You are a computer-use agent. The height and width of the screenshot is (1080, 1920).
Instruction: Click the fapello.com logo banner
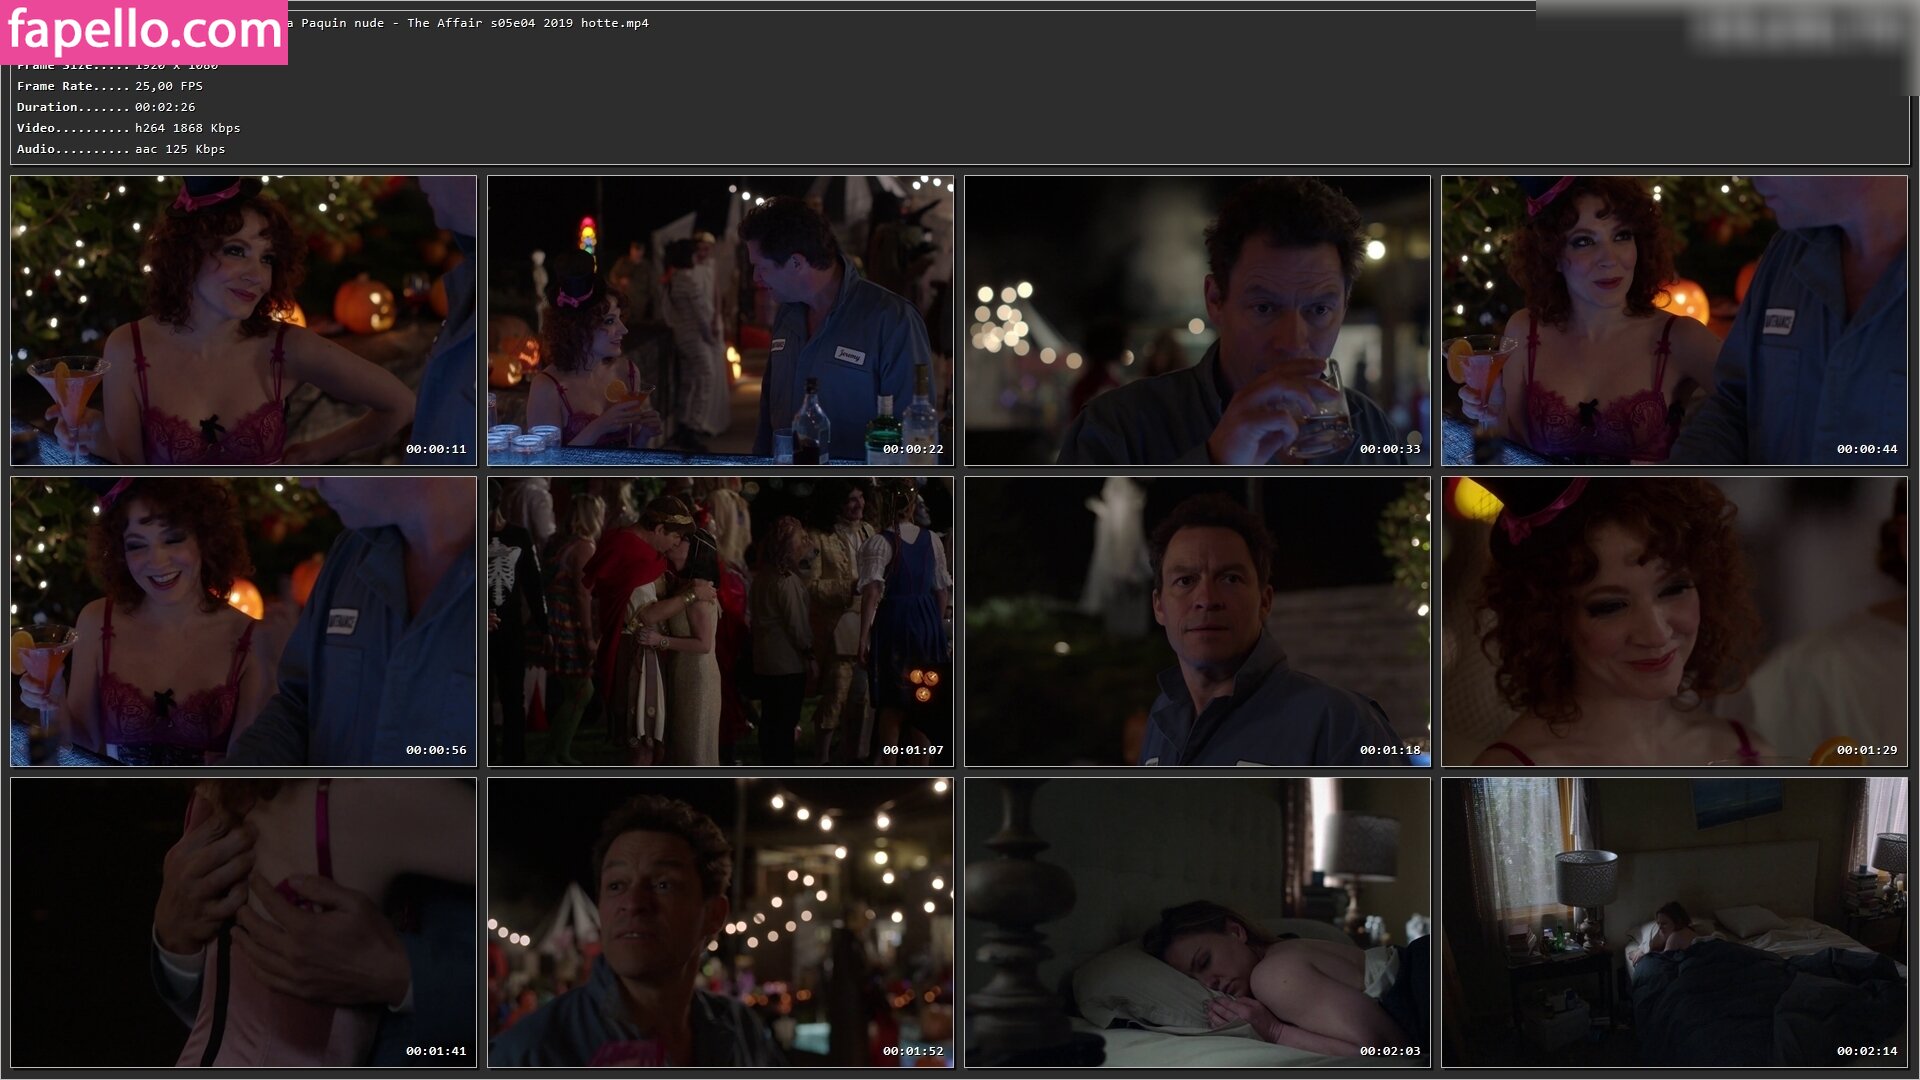click(144, 32)
